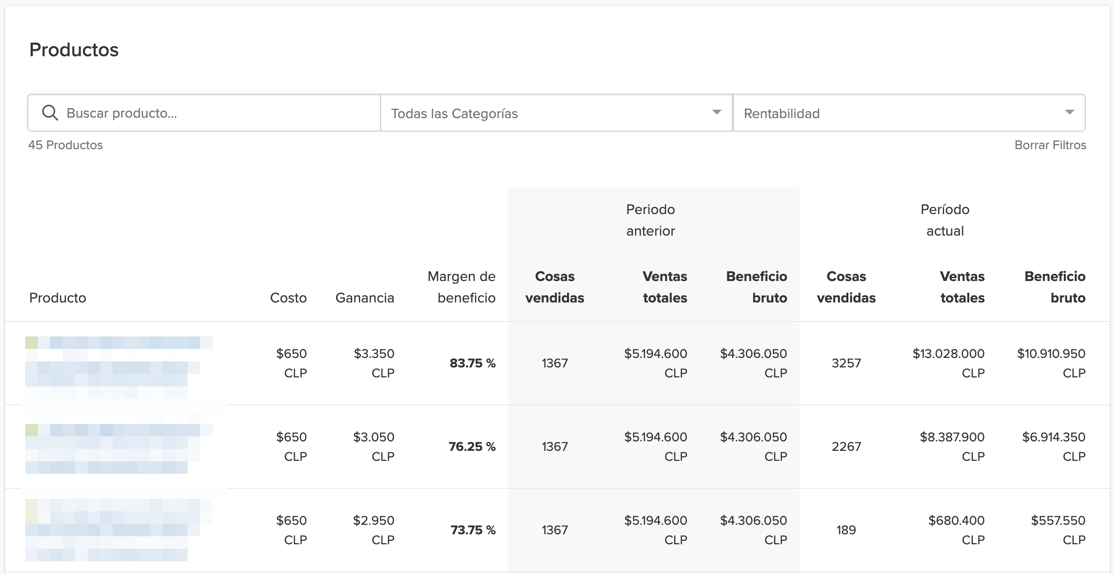Click the $6.914.350 CLP beneficio value
1114x574 pixels.
(1054, 447)
